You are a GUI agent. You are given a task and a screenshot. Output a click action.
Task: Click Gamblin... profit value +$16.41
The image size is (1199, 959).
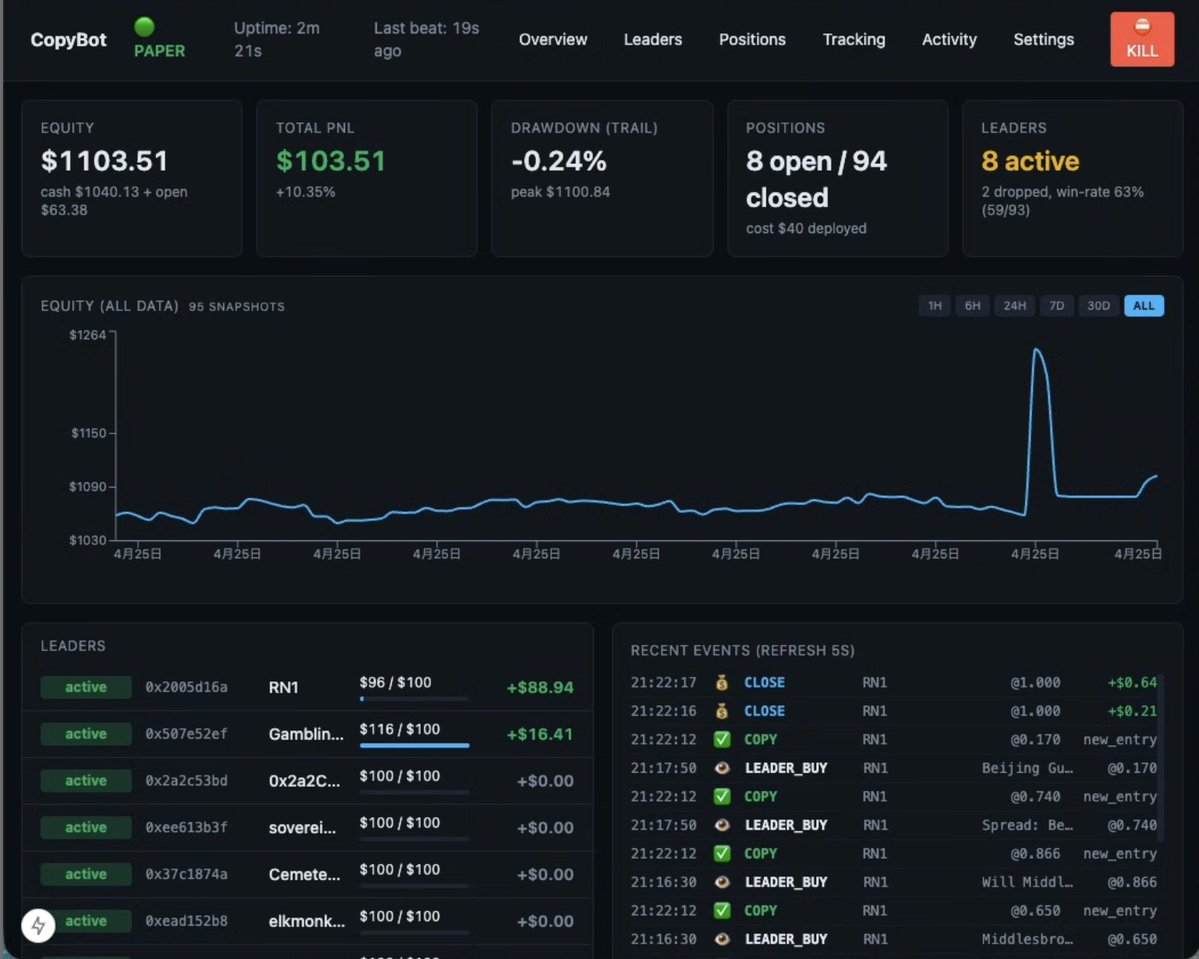pyautogui.click(x=540, y=734)
